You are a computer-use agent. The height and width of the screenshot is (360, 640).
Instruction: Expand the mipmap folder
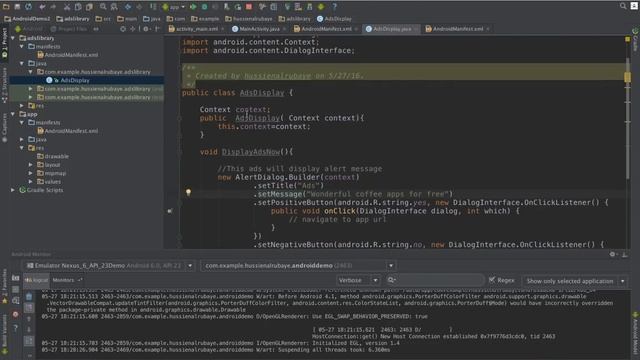pos(31,173)
